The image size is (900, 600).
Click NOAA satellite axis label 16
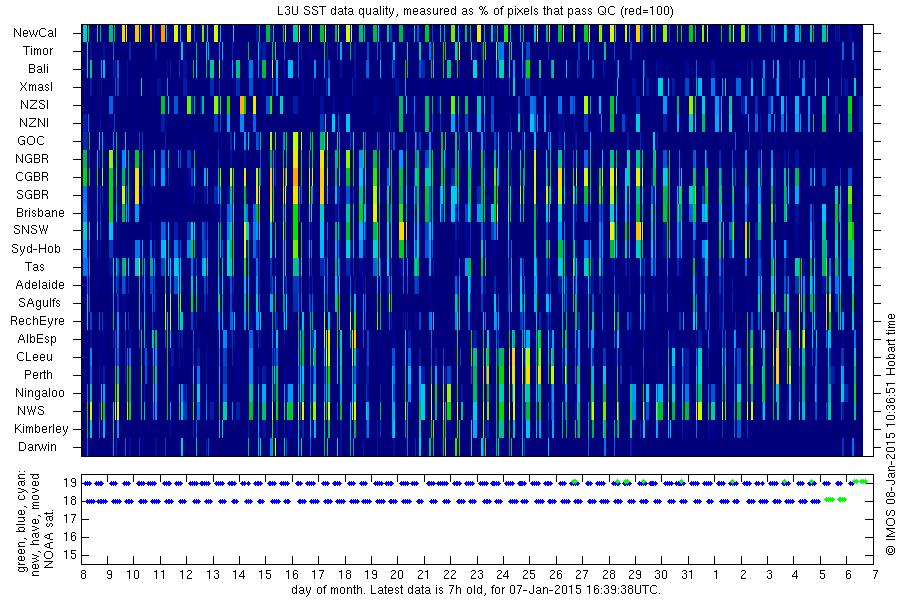click(x=70, y=537)
